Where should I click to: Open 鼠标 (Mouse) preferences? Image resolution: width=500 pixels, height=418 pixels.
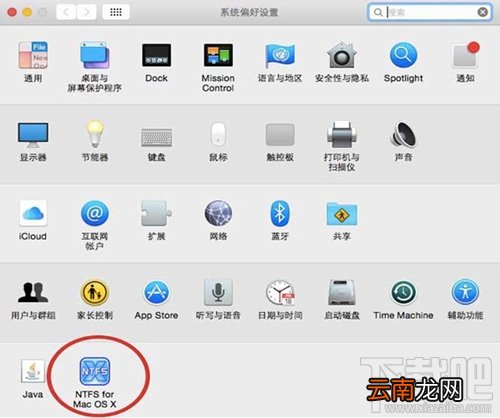coord(218,134)
